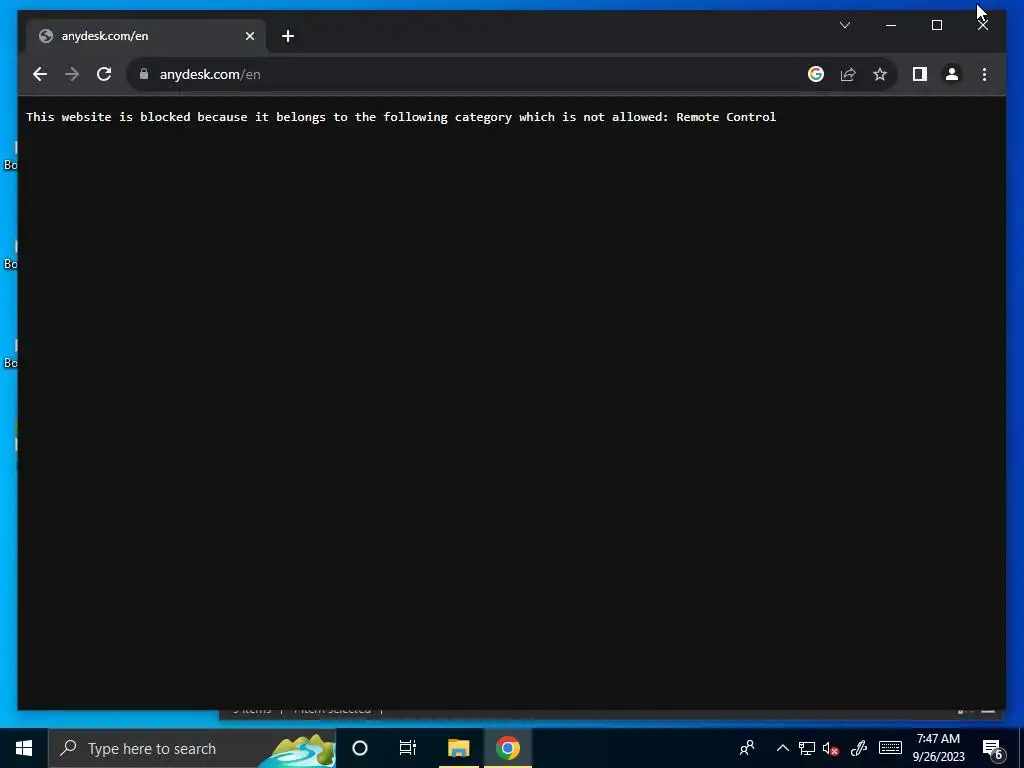Open the pen workspace tray icon
This screenshot has height=768, width=1024.
pyautogui.click(x=859, y=748)
